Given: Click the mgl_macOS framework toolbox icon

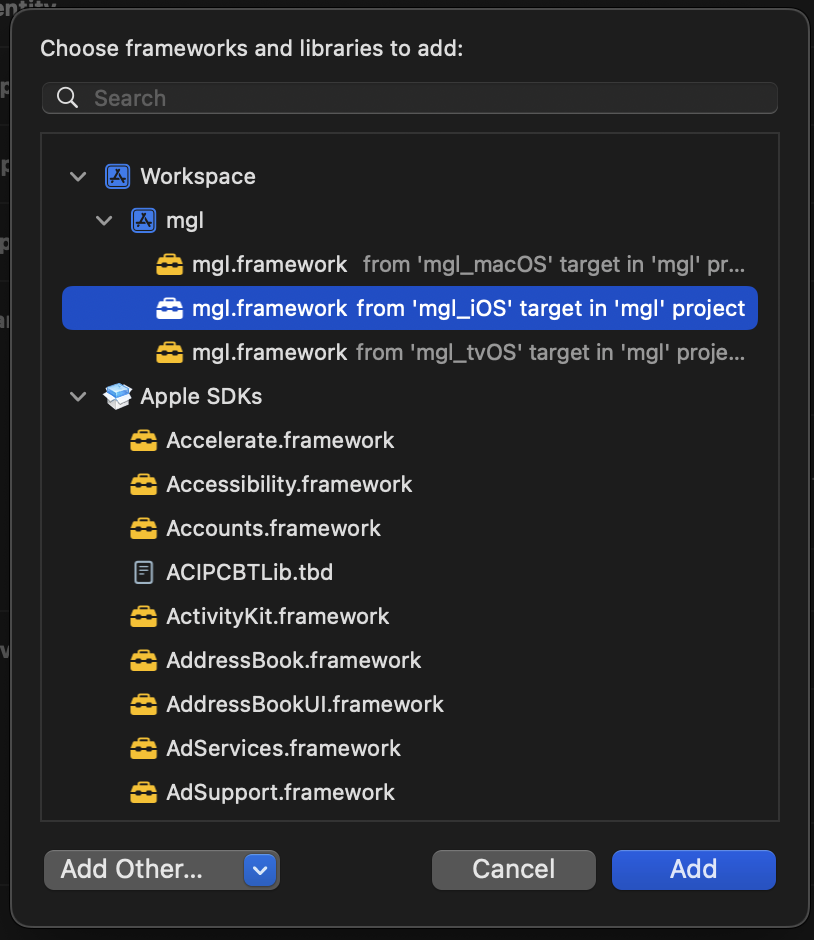Looking at the screenshot, I should 170,264.
